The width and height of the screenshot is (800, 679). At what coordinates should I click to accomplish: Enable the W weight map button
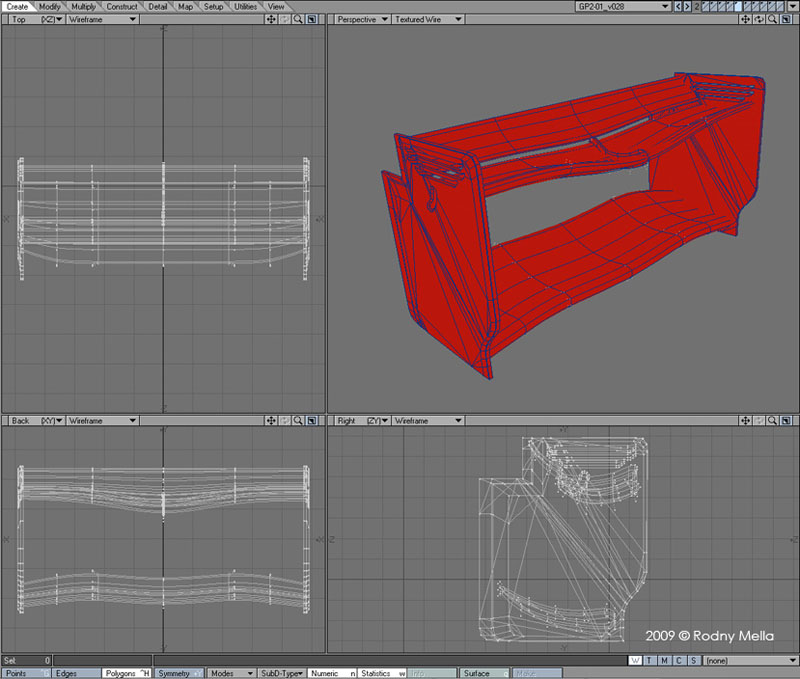tap(636, 661)
